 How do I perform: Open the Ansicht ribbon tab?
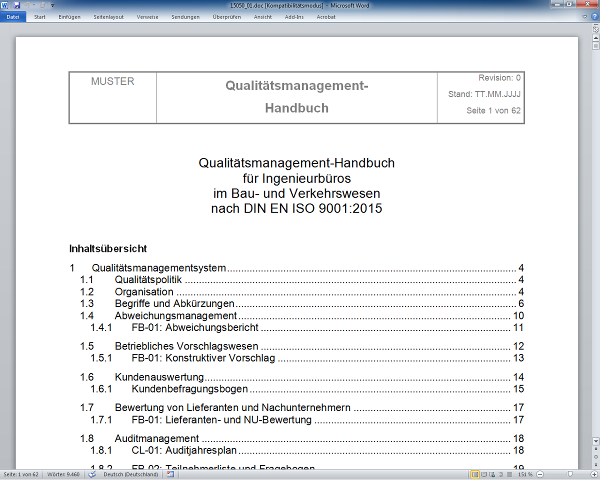coord(261,17)
